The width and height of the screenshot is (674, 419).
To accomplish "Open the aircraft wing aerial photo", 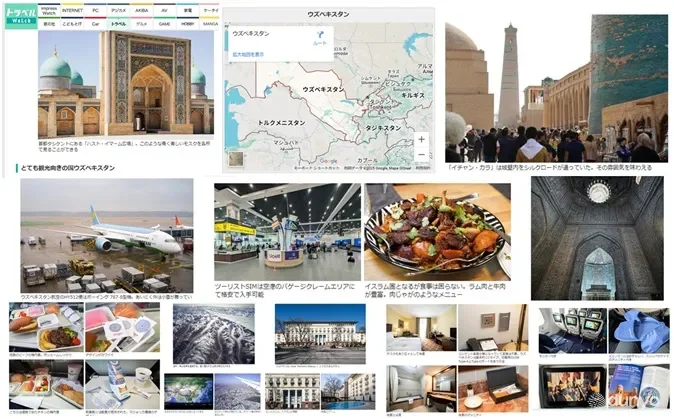I will click(238, 391).
